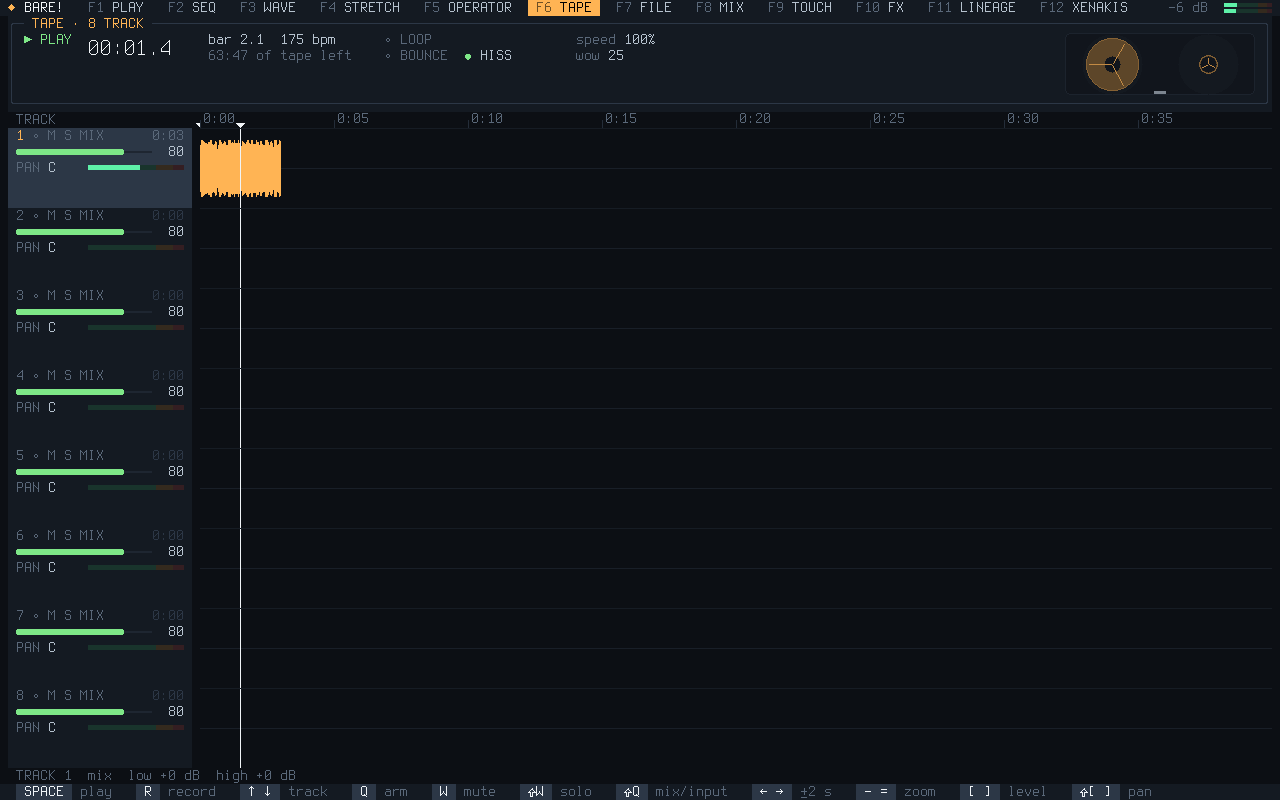The height and width of the screenshot is (800, 1280).
Task: Click the orange audio clip on track 1
Action: pos(240,168)
